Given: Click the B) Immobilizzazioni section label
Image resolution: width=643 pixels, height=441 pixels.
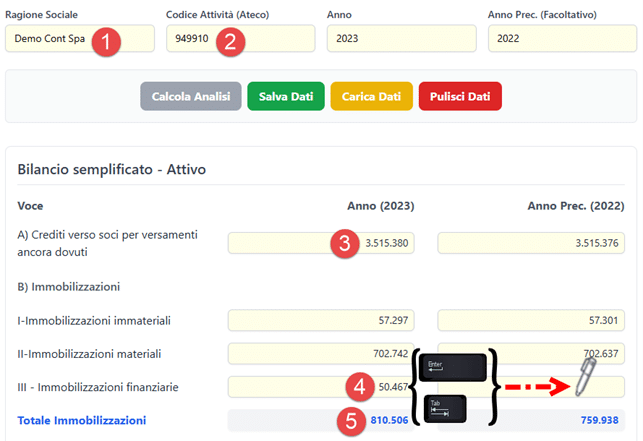Looking at the screenshot, I should (68, 287).
